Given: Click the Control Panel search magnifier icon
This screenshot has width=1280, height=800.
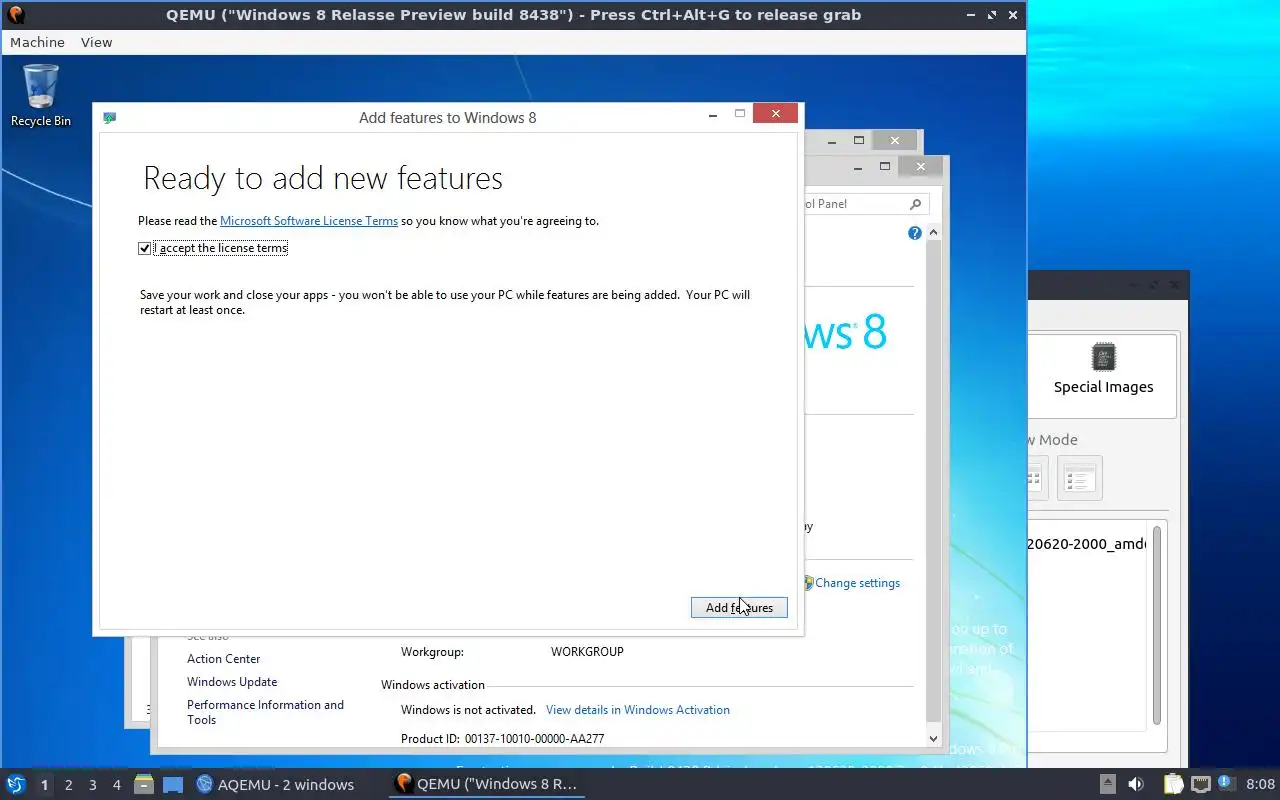Looking at the screenshot, I should coord(915,204).
